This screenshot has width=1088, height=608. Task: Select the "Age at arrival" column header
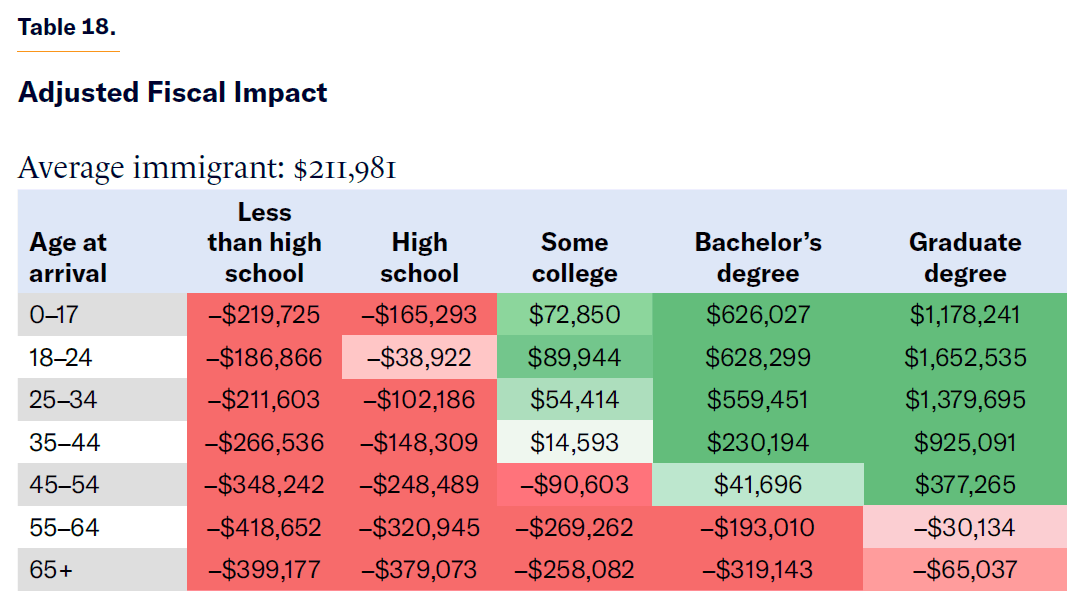coord(68,257)
